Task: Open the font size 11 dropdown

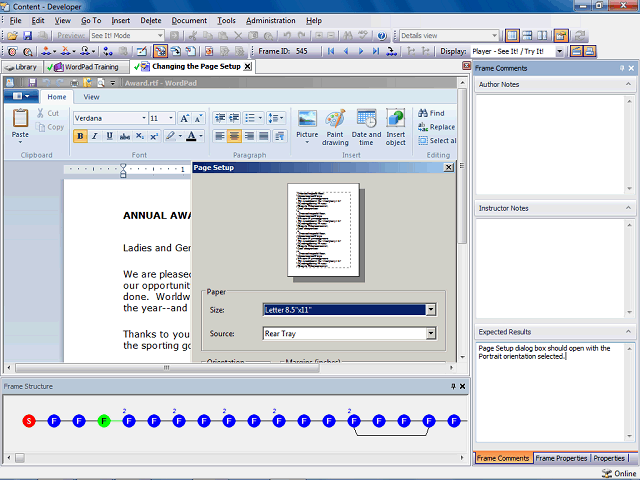Action: click(x=171, y=118)
